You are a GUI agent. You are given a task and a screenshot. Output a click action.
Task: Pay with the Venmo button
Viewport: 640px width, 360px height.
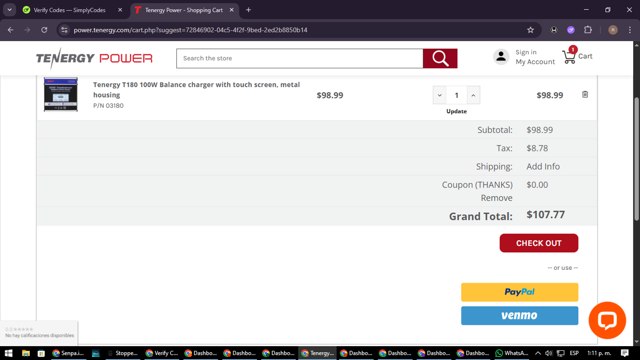pyautogui.click(x=520, y=316)
